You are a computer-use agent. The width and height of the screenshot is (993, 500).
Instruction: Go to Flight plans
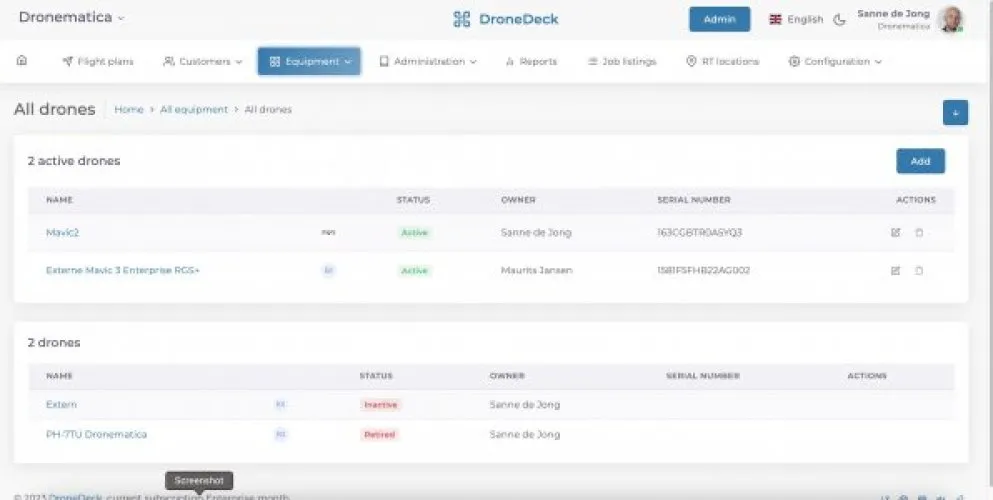point(98,62)
